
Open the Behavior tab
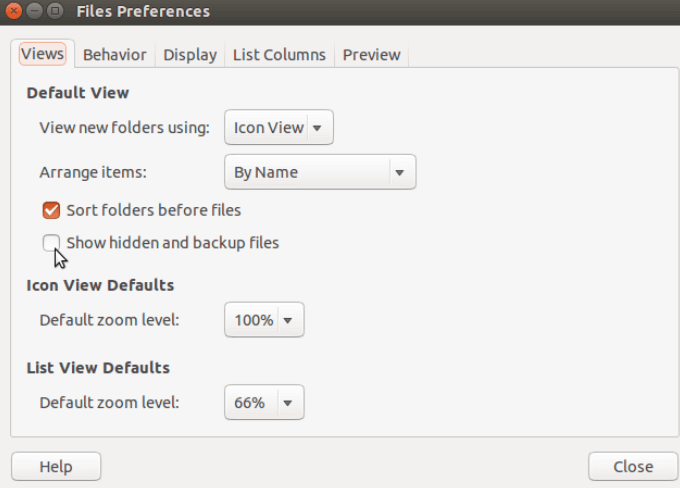pos(114,54)
